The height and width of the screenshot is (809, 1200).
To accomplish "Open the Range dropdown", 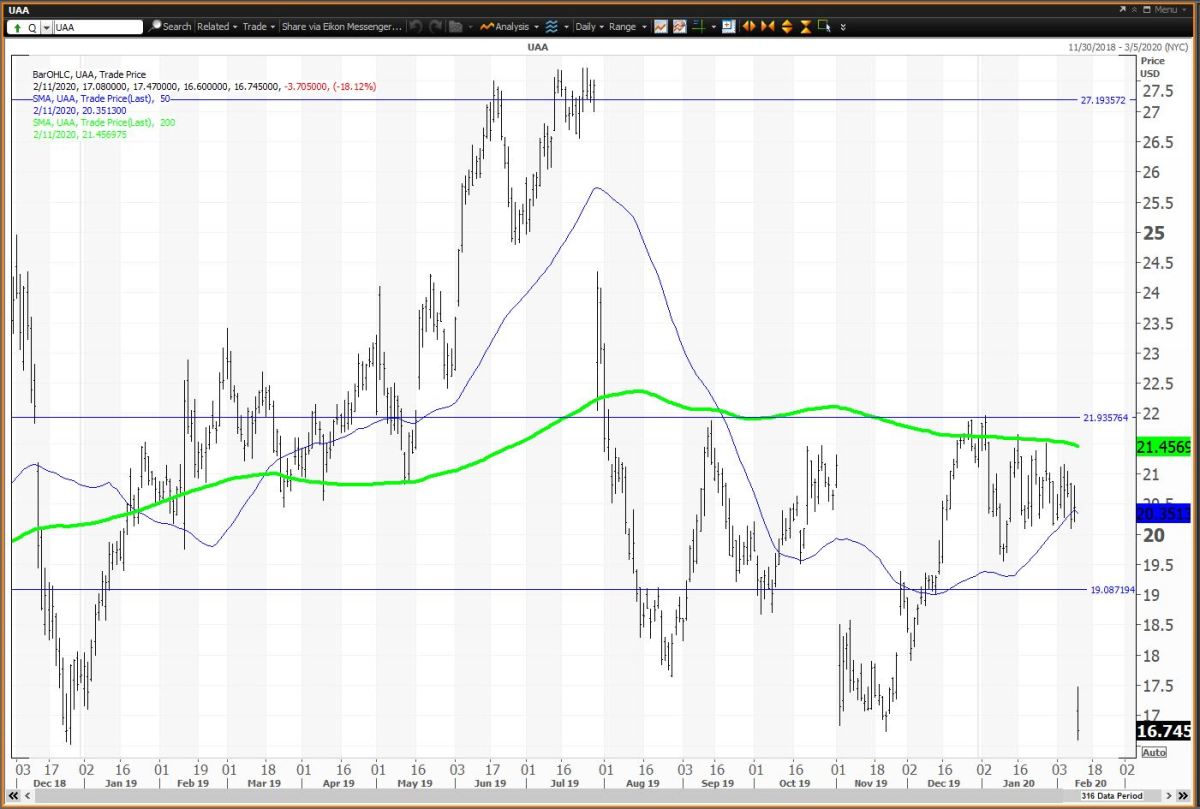I will 627,27.
